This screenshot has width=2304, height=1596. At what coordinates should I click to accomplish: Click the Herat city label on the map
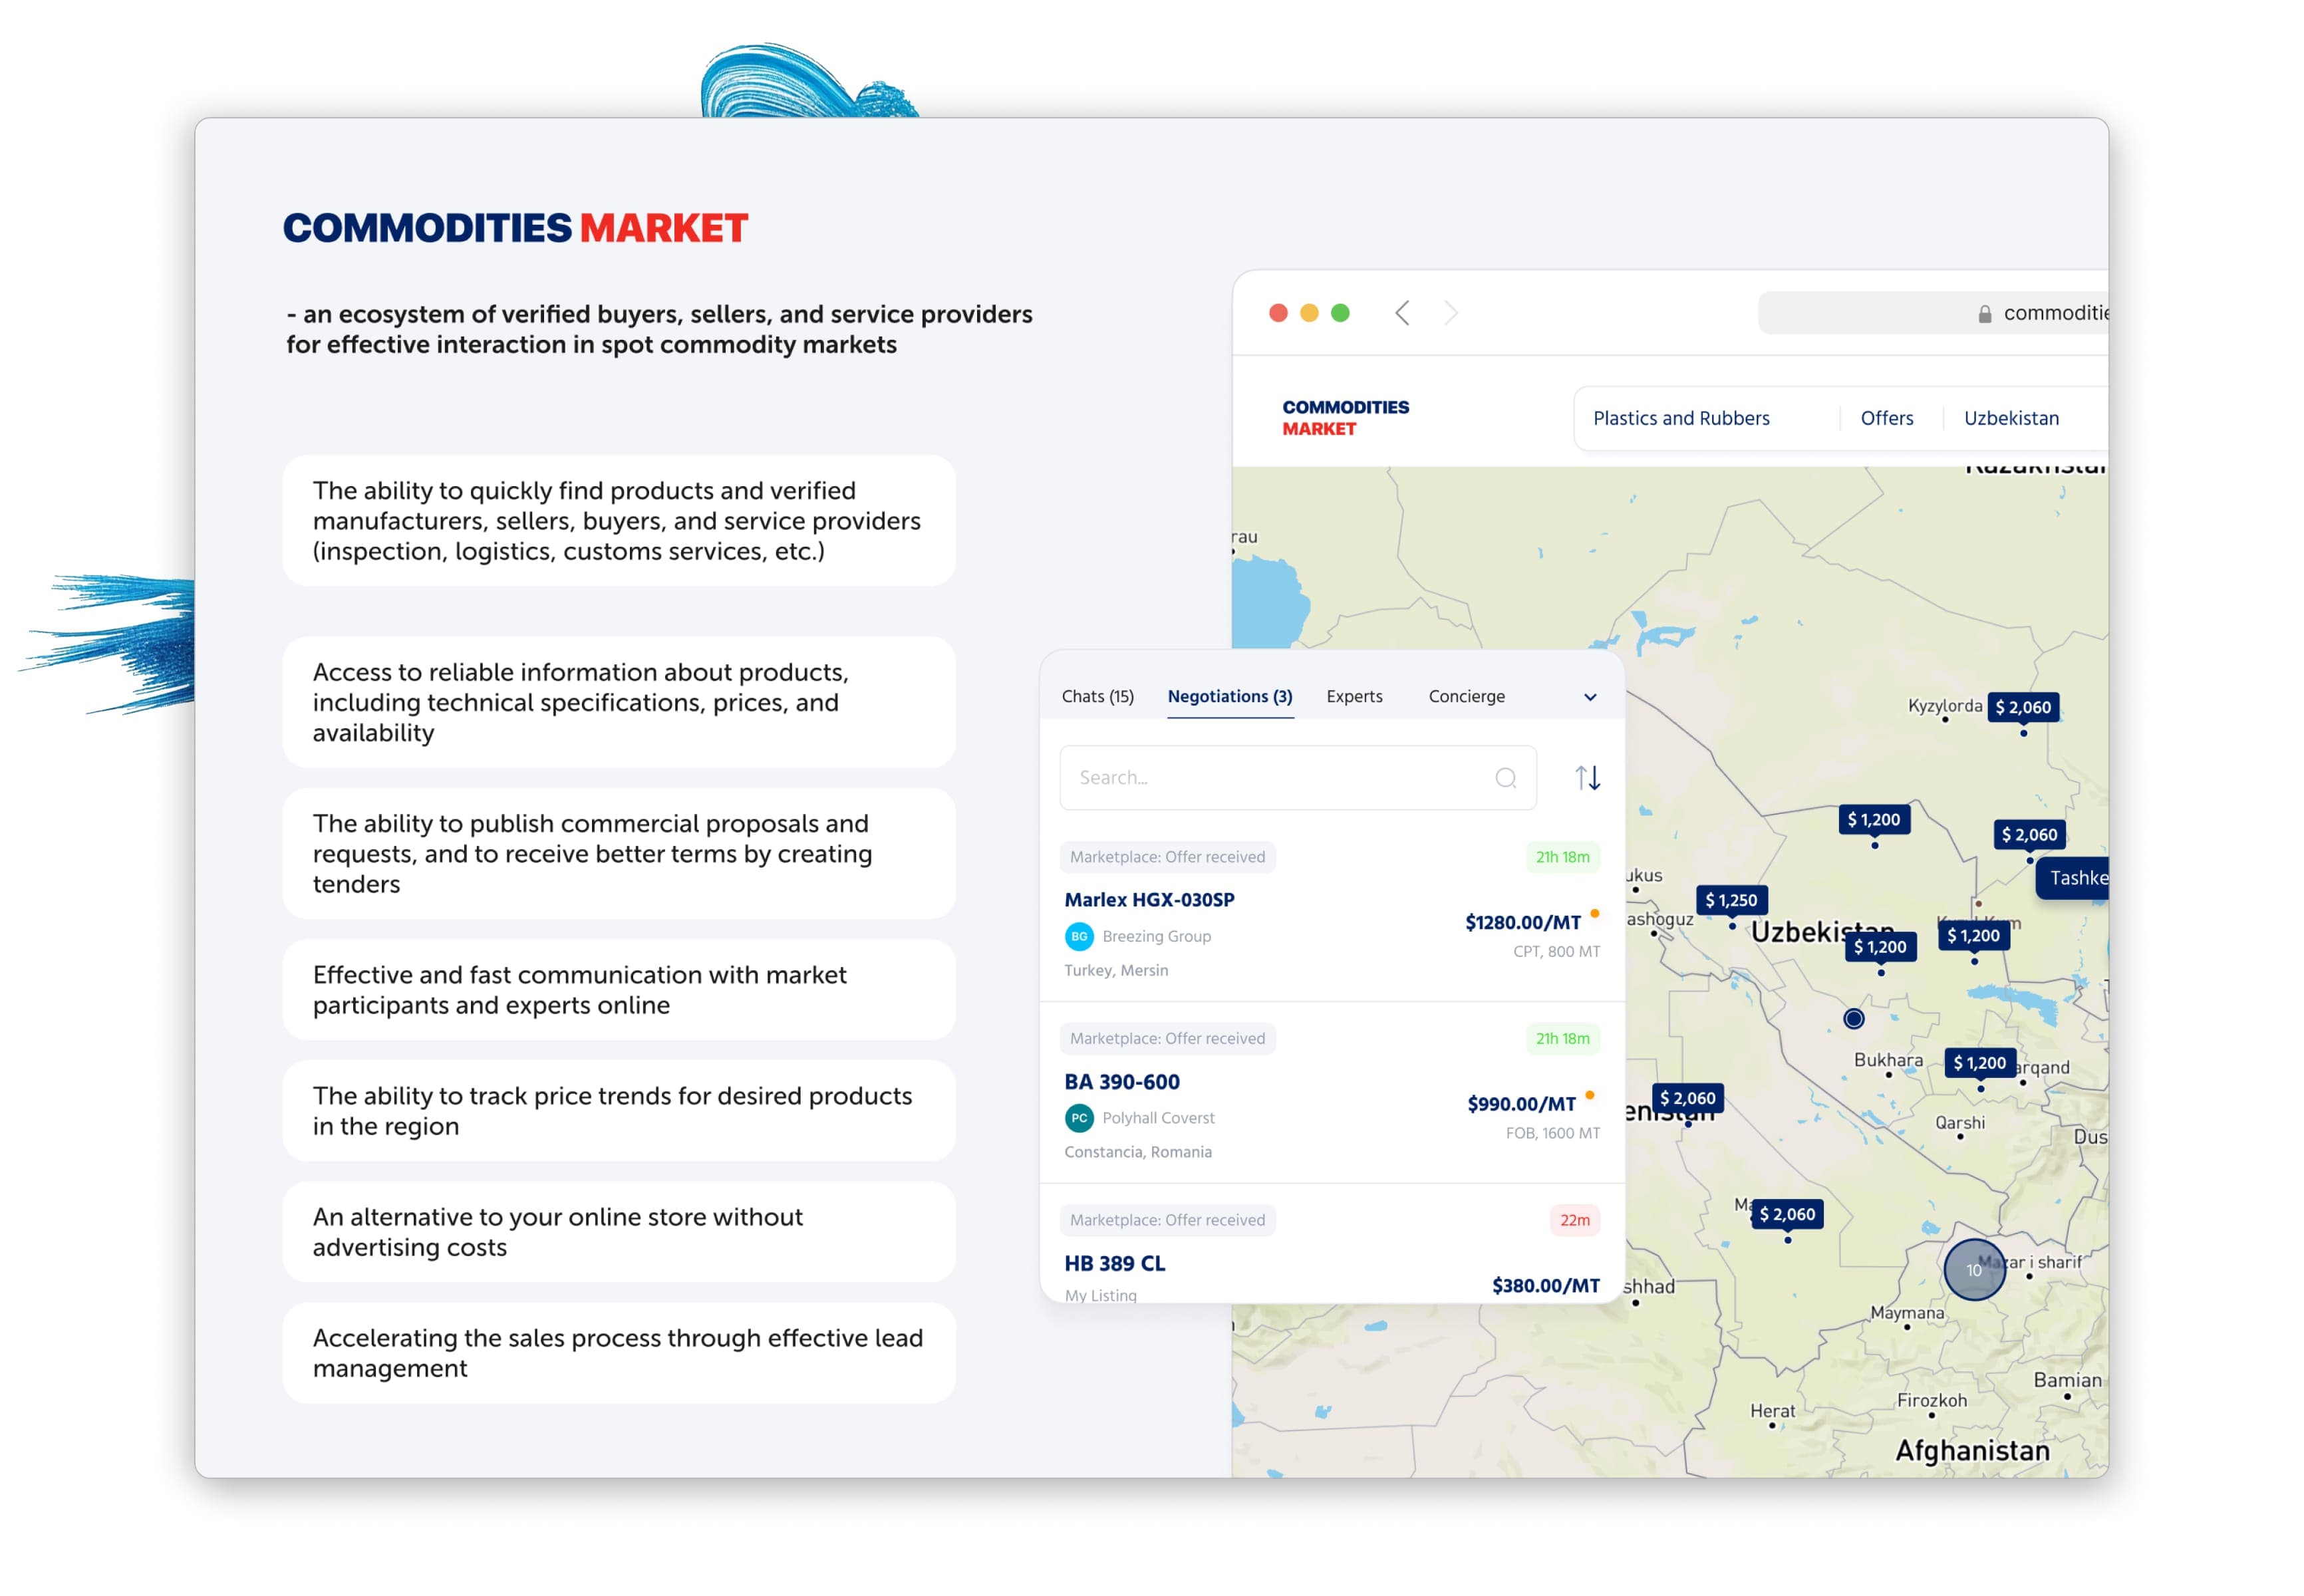1772,1411
